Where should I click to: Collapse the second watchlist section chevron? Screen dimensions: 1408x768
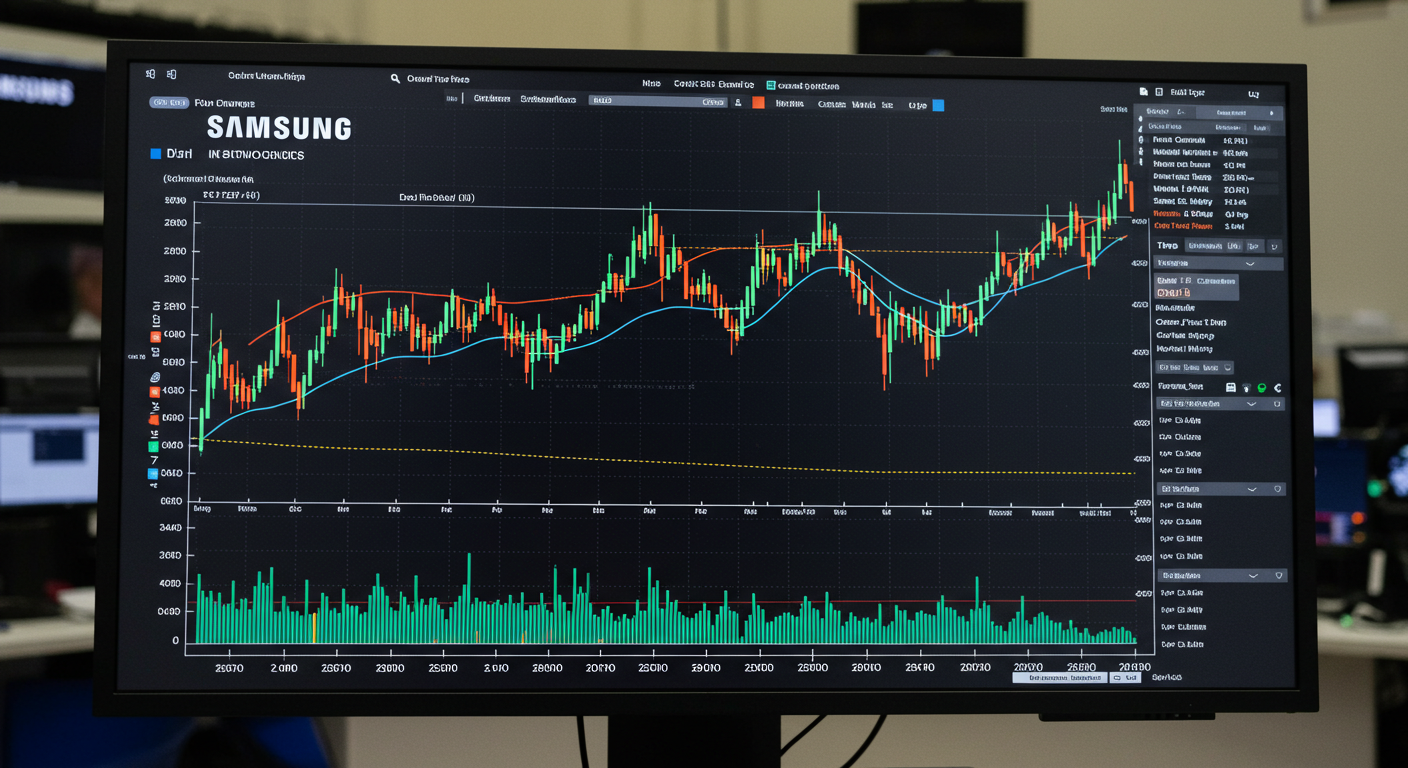(1252, 490)
